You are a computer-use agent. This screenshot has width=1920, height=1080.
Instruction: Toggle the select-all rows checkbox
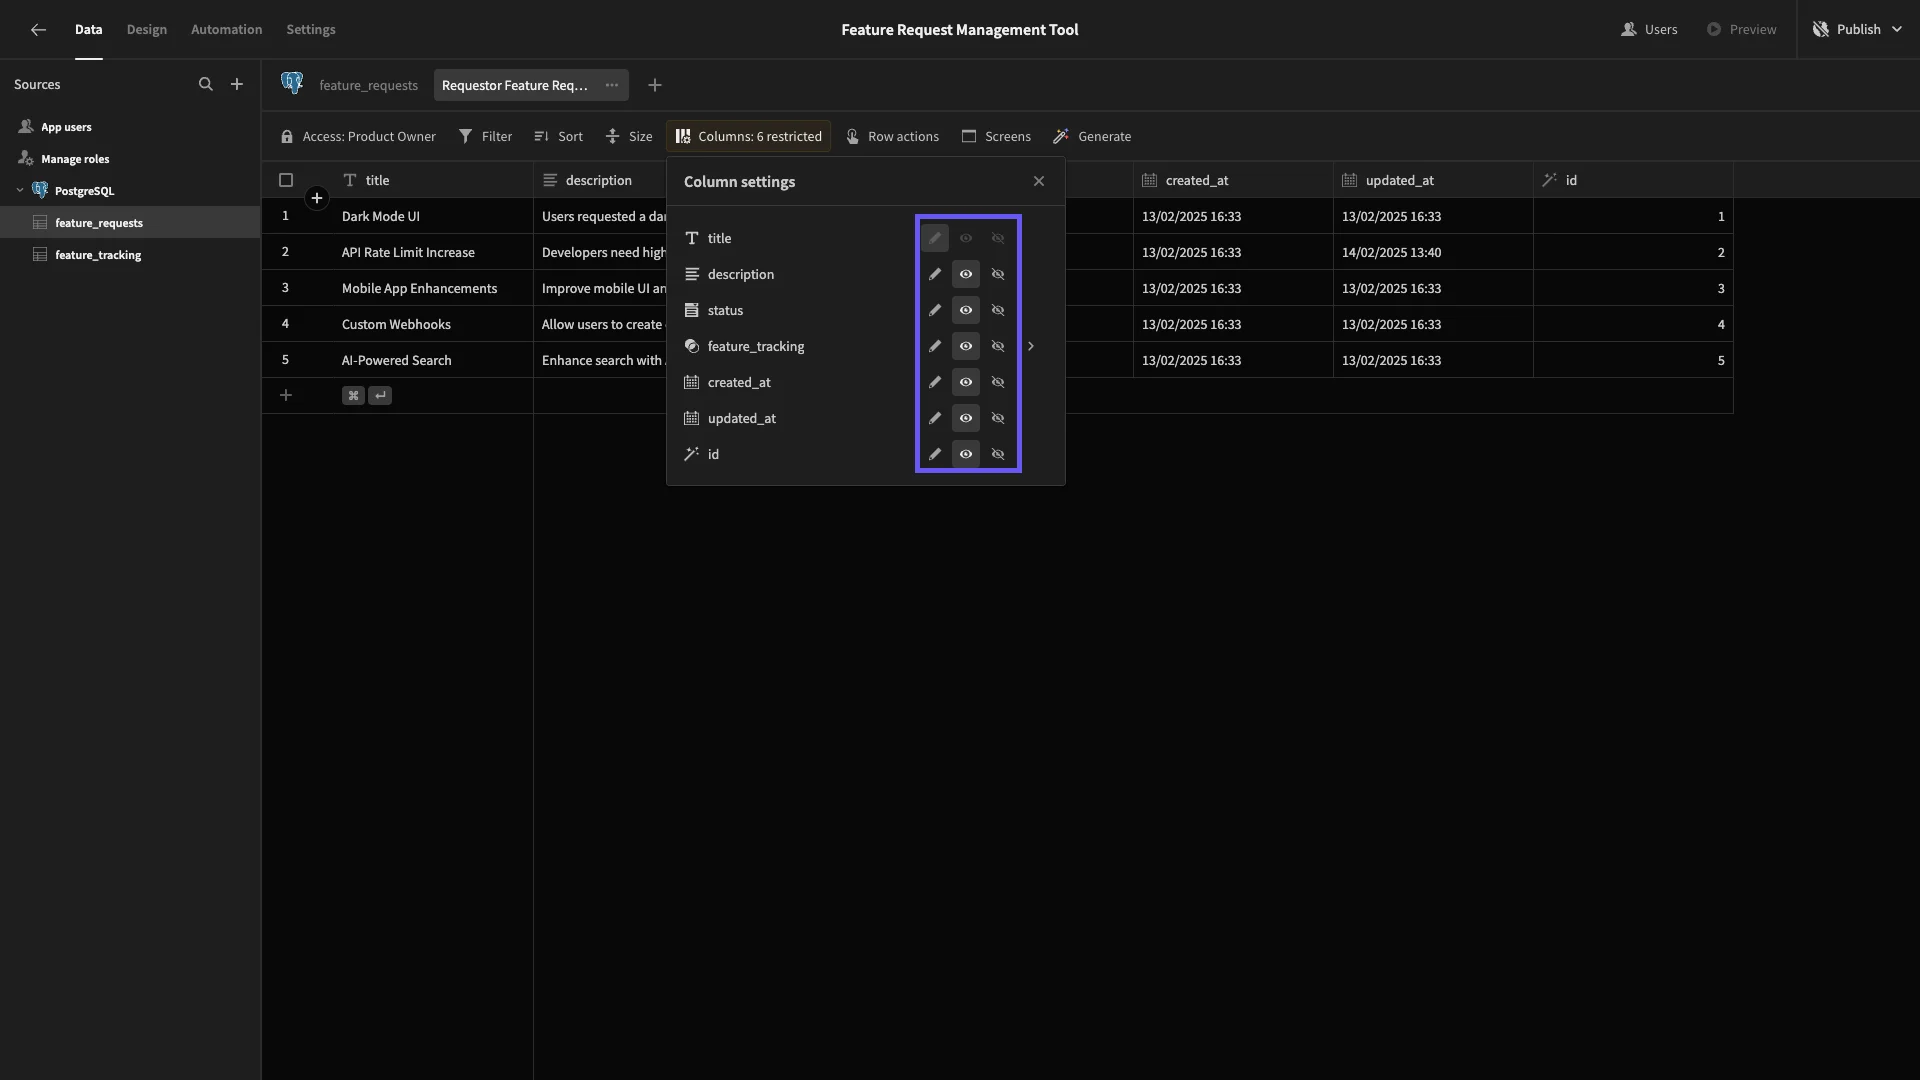(286, 181)
